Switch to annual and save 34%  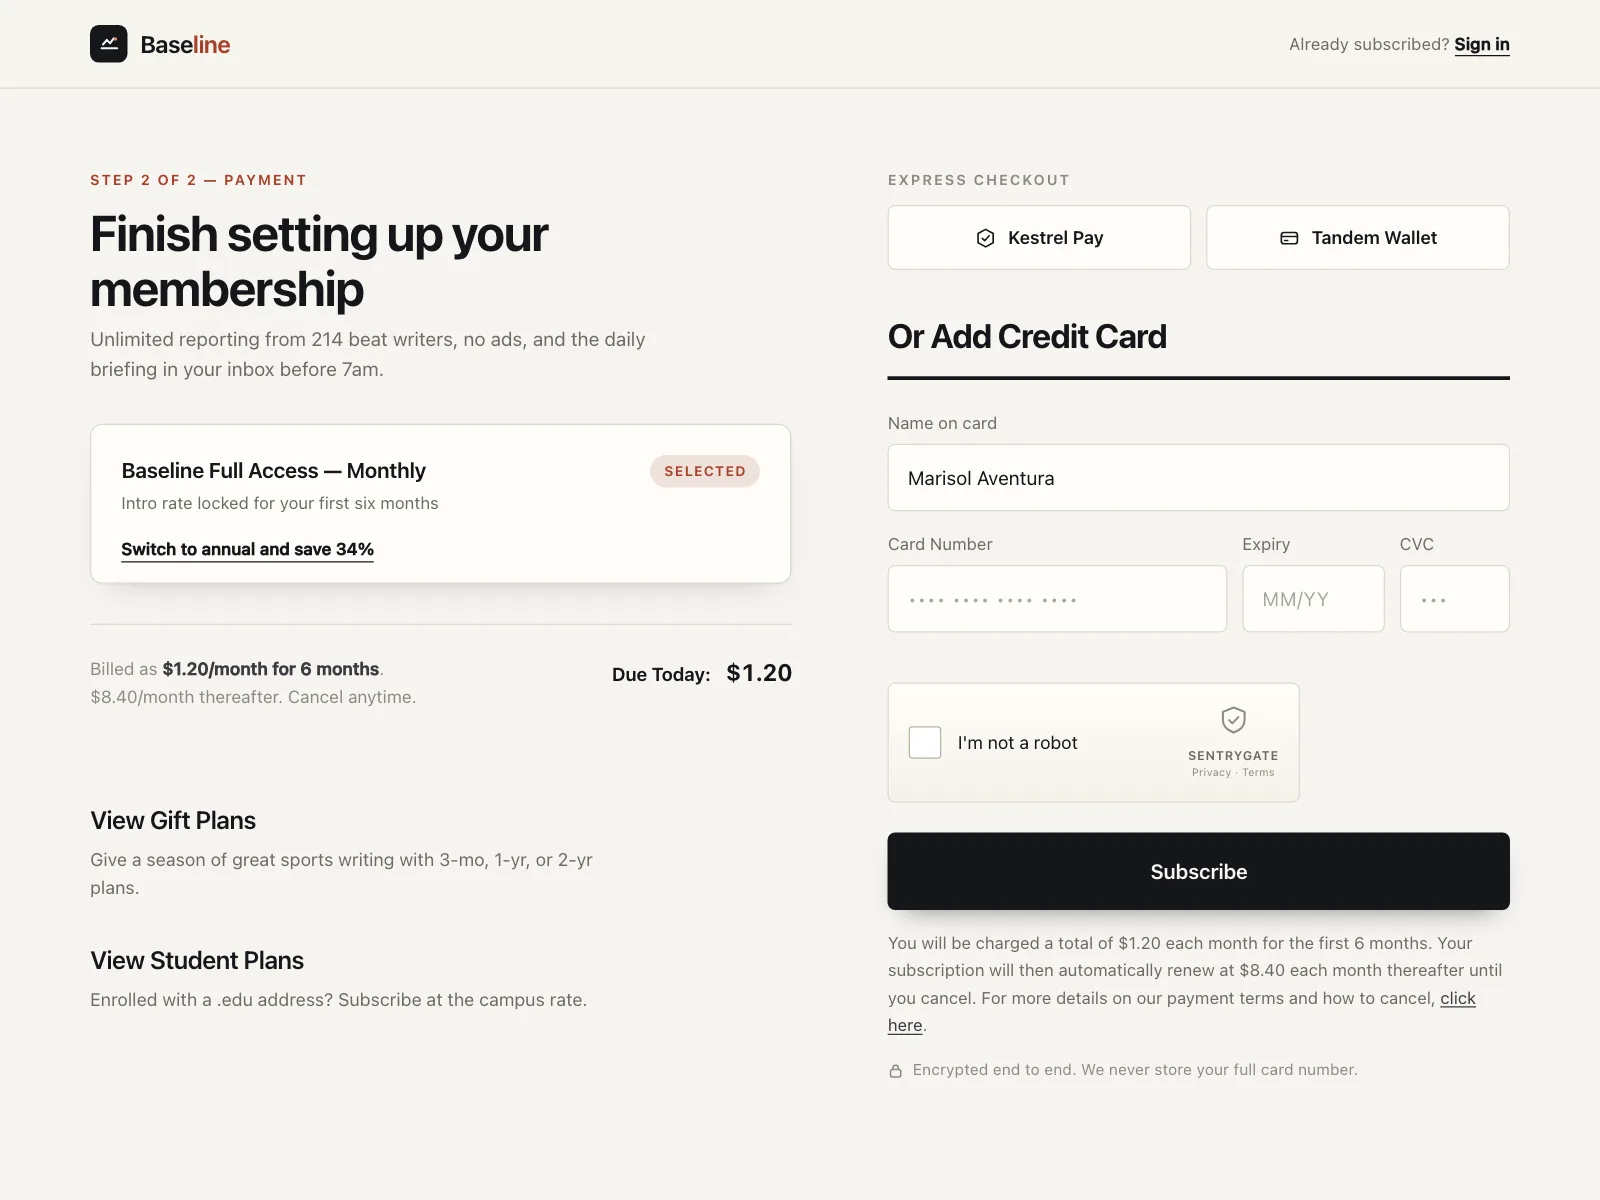pos(247,549)
